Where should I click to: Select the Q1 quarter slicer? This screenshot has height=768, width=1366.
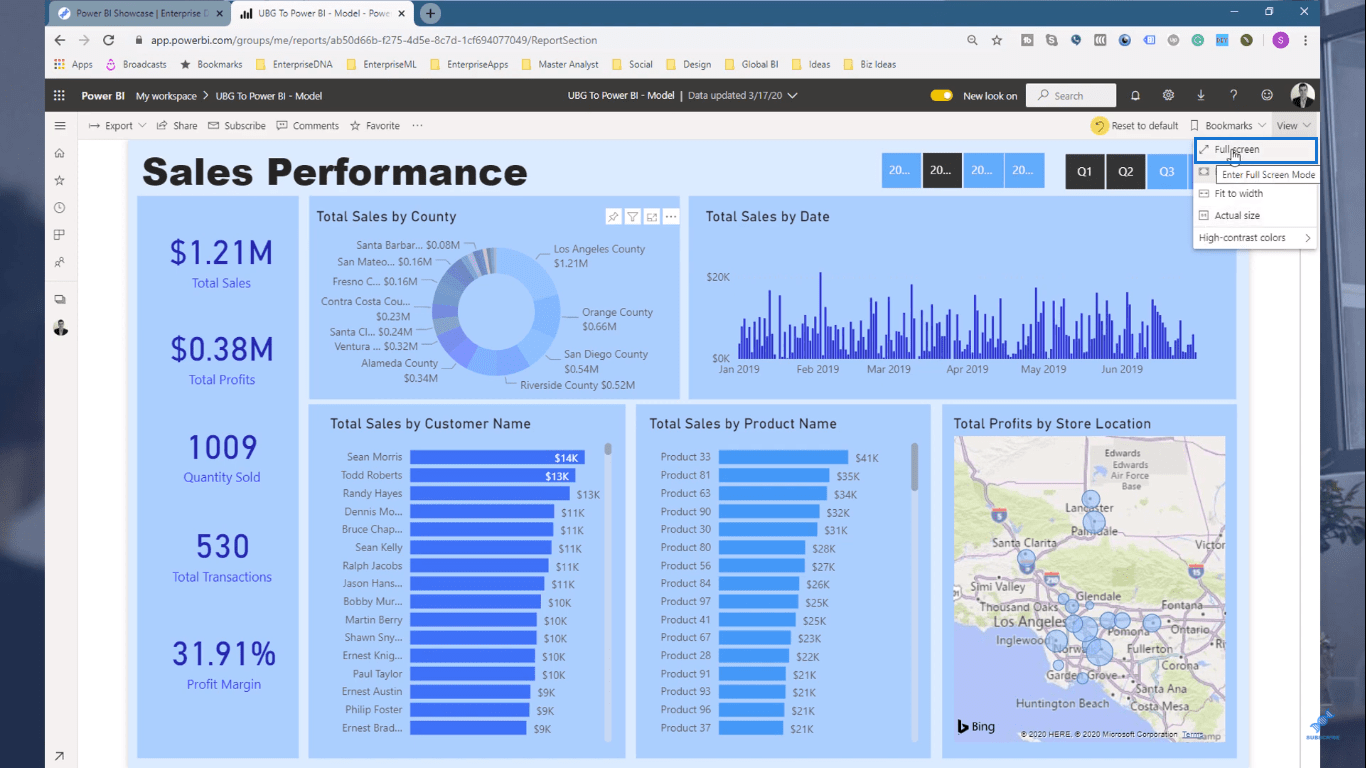tap(1085, 171)
